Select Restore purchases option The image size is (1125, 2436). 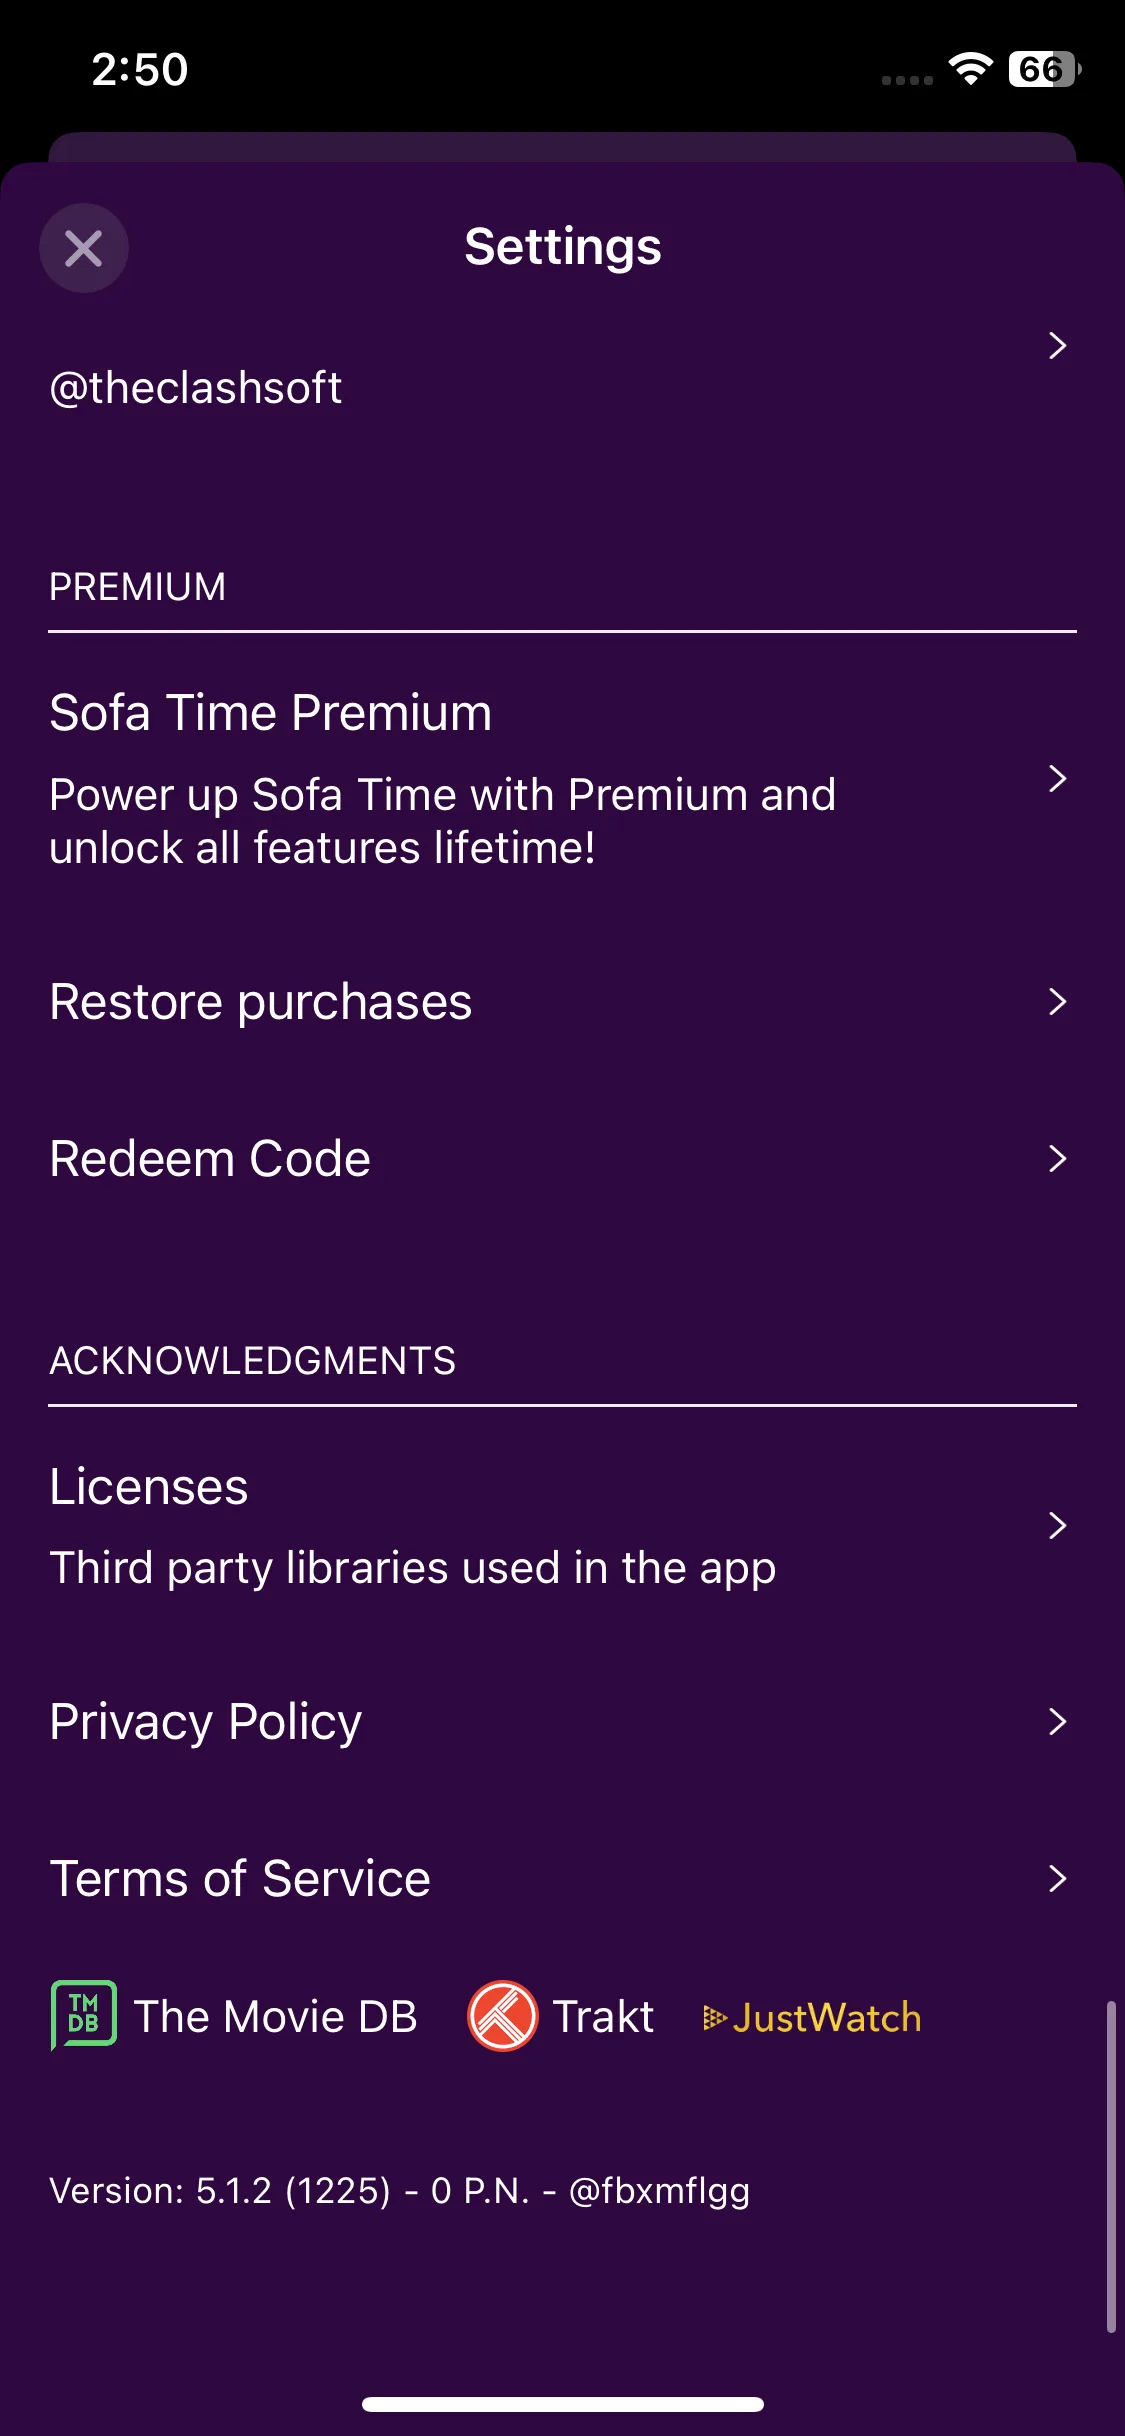(x=261, y=1002)
